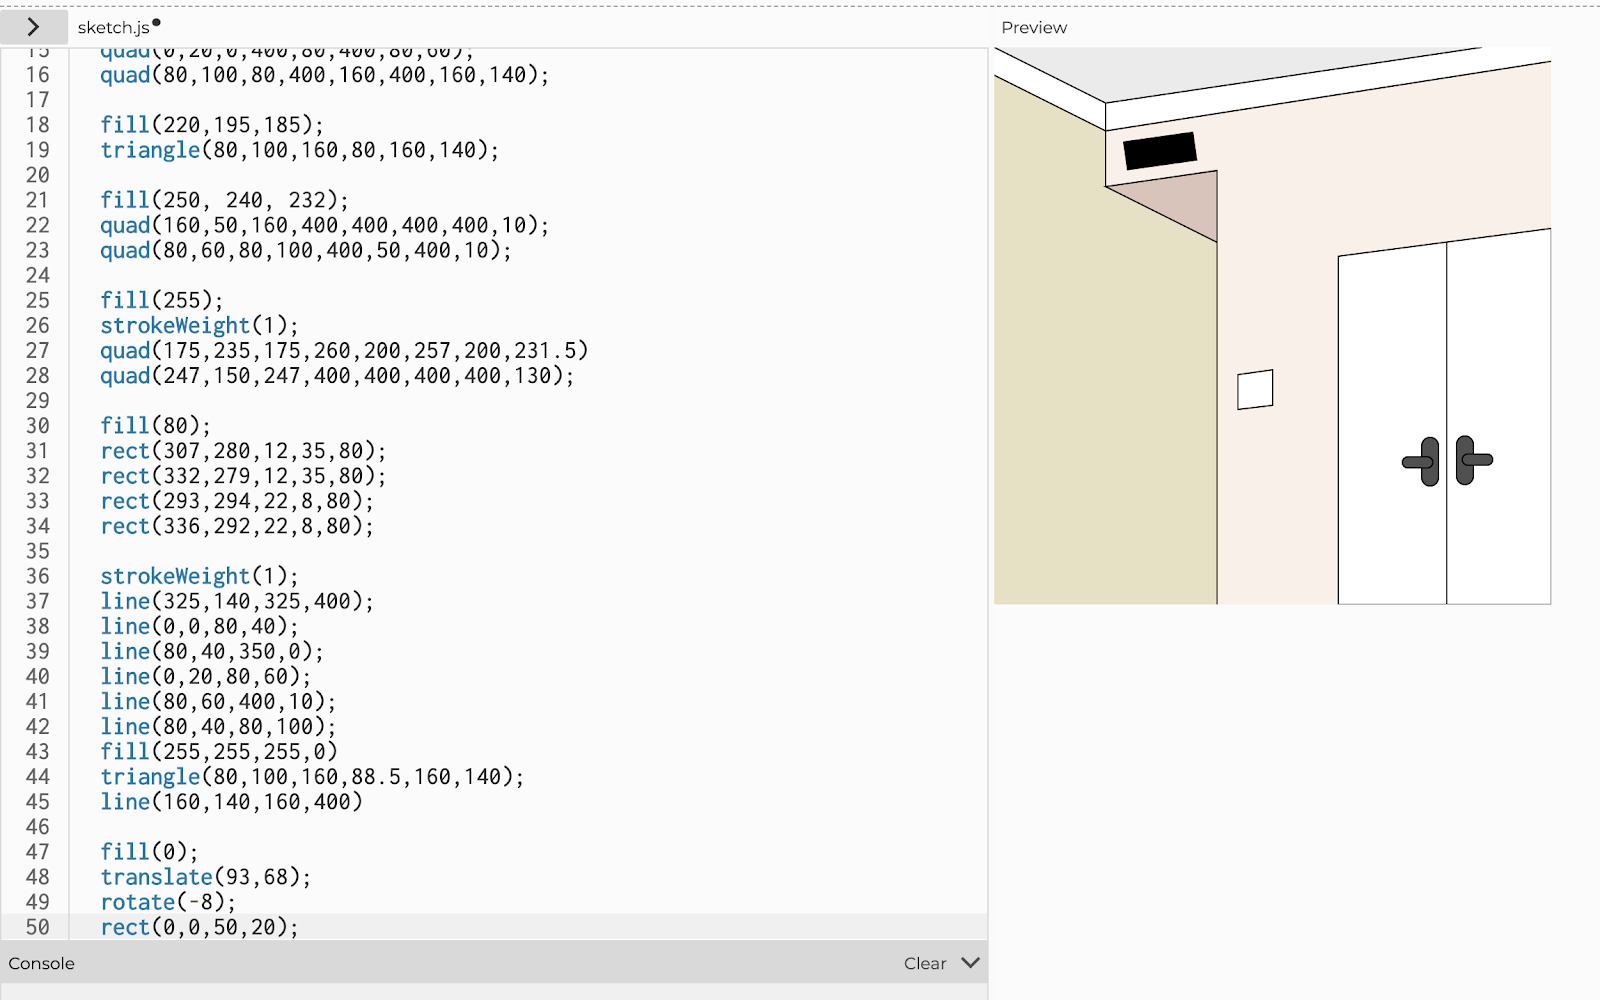
Task: Switch to the sketch.js tab
Action: point(113,27)
